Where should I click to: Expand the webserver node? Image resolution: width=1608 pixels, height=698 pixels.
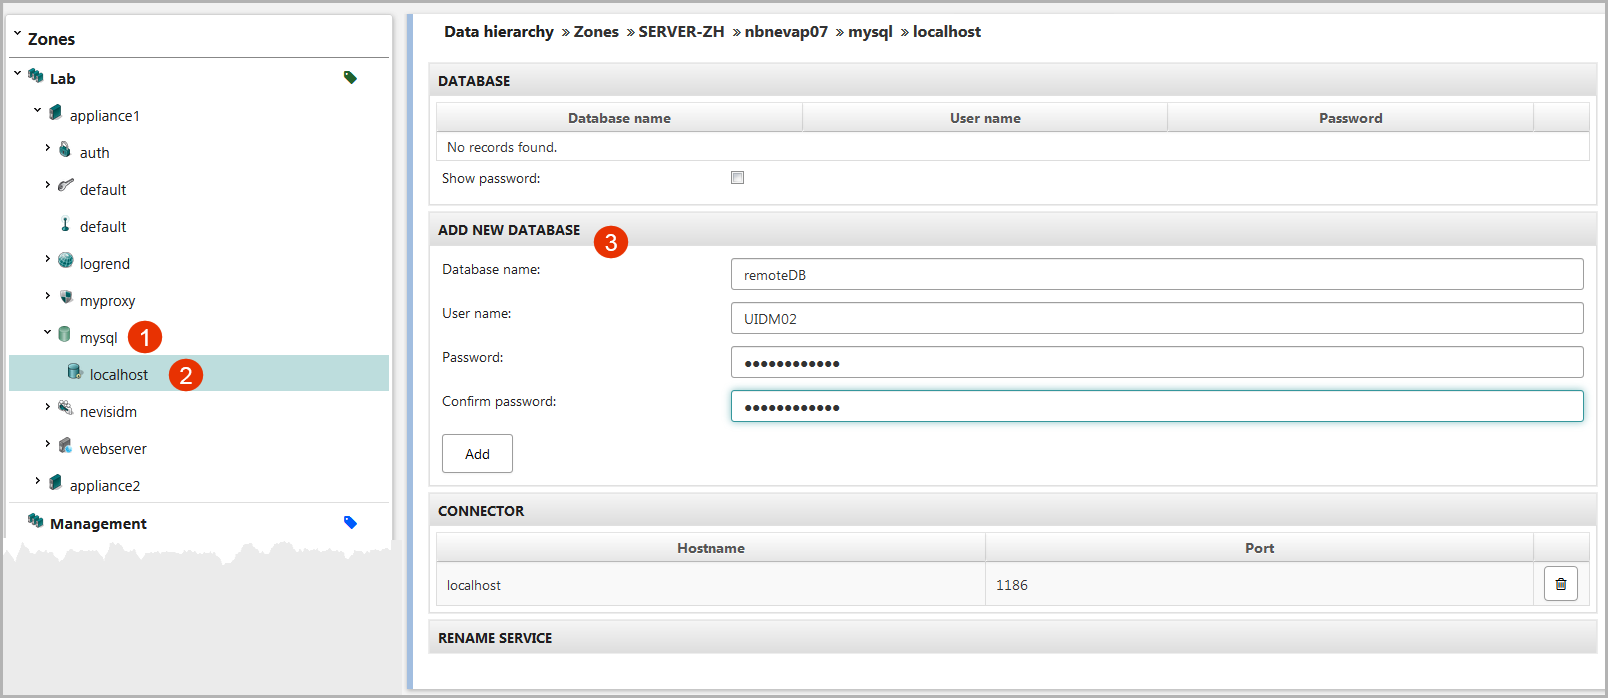click(47, 443)
